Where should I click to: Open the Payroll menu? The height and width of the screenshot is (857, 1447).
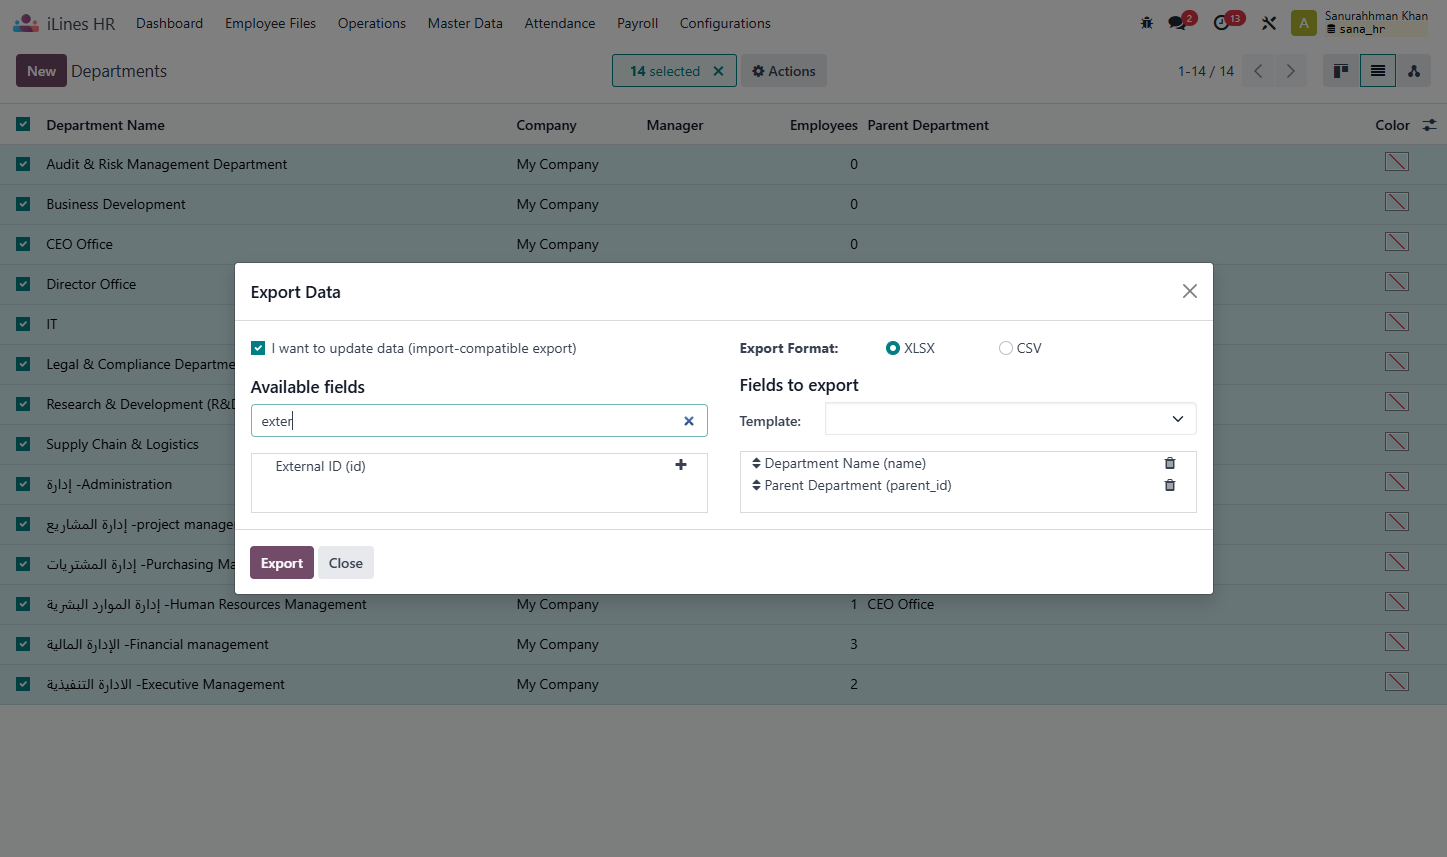(637, 23)
